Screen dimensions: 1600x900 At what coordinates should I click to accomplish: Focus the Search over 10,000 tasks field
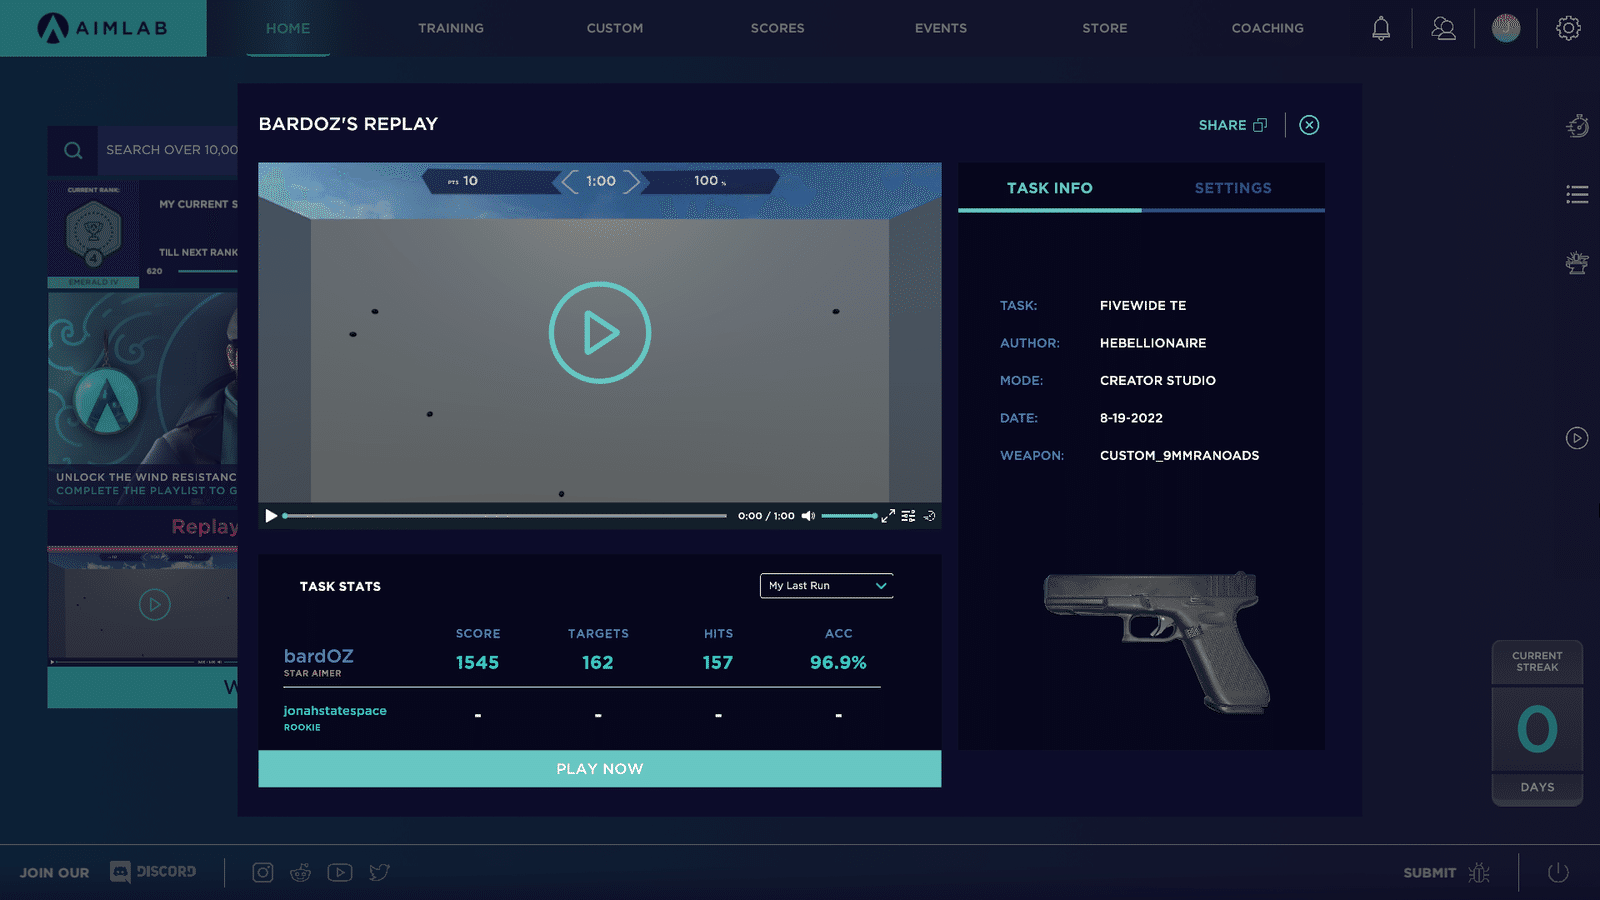[168, 150]
